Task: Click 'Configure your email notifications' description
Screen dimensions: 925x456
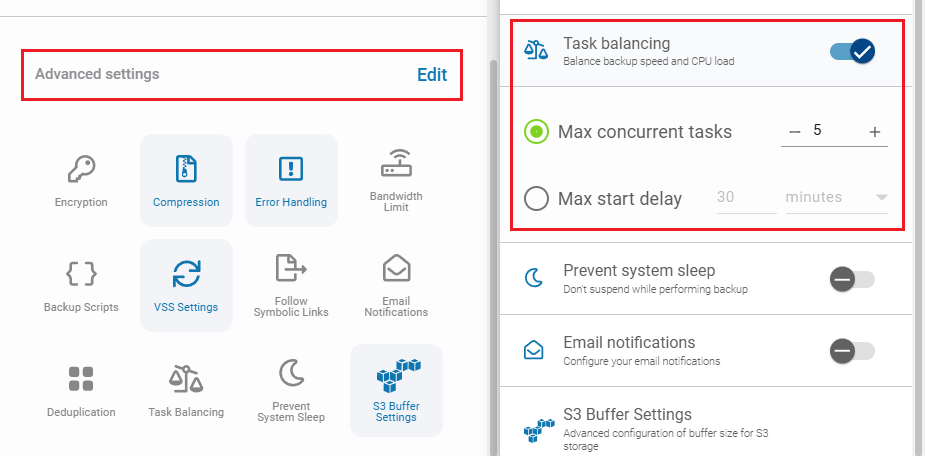Action: (x=642, y=361)
